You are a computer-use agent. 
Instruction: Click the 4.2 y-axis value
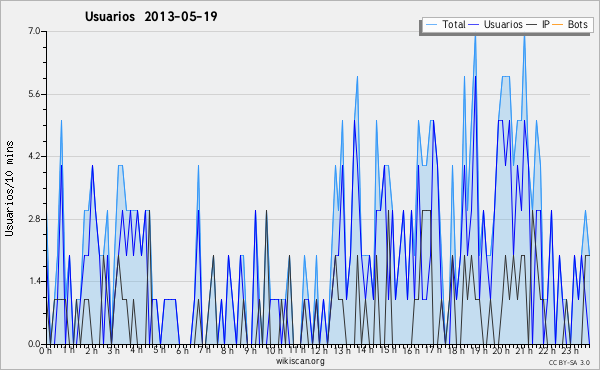pos(34,156)
